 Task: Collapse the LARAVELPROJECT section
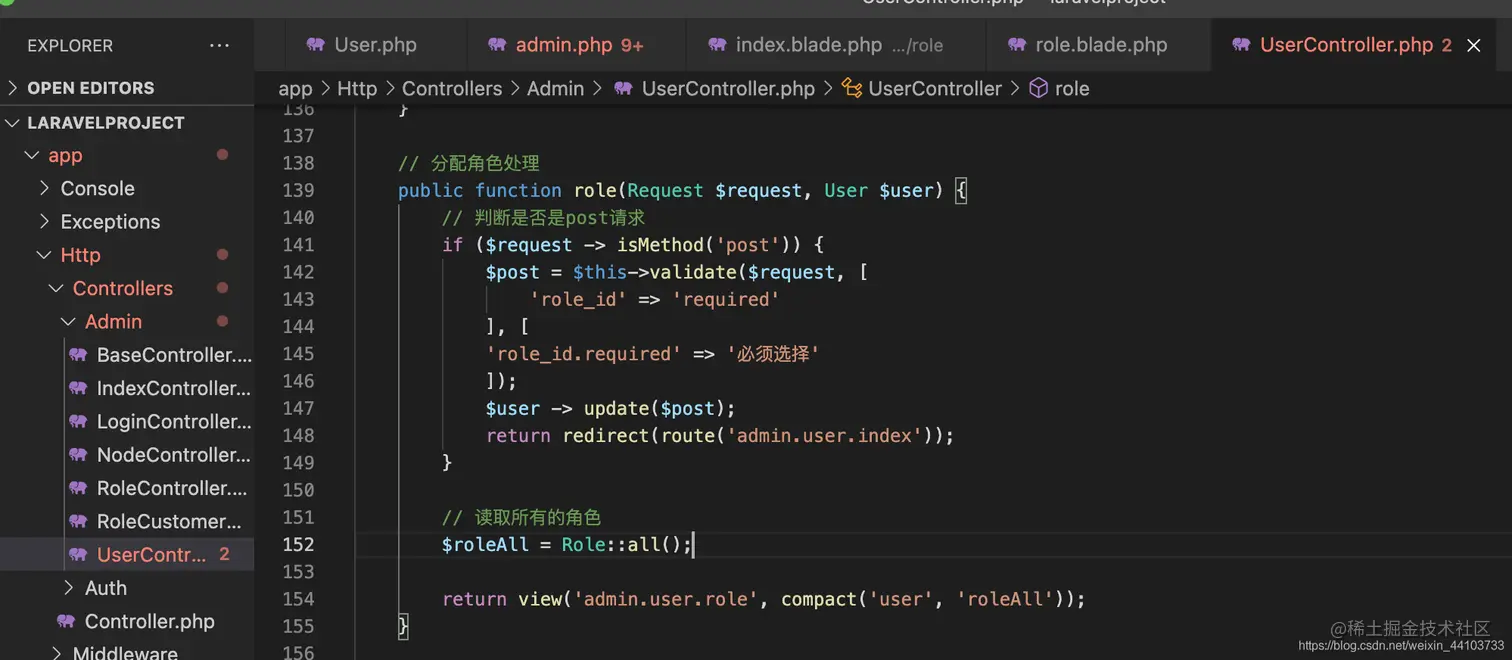coord(13,123)
